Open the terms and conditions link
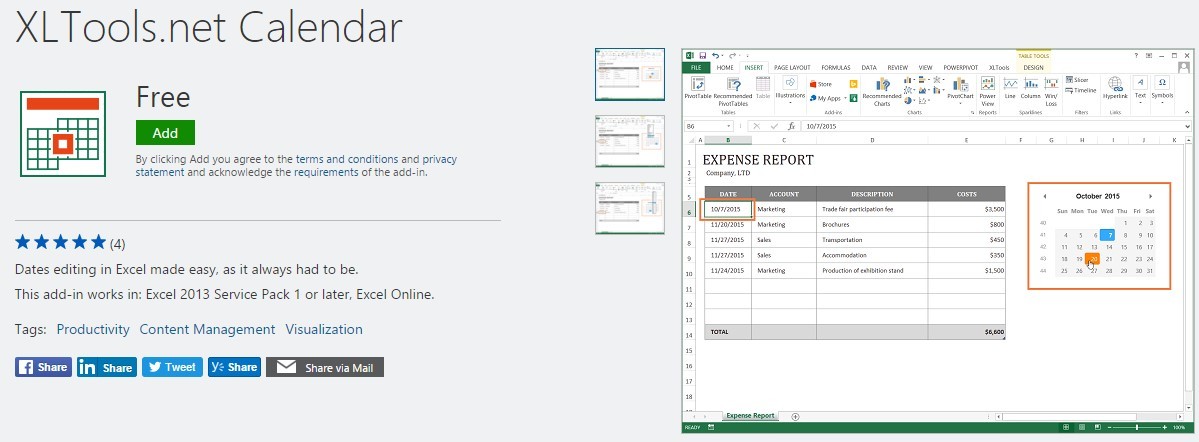Screen dimensions: 1199x442 click(x=346, y=159)
